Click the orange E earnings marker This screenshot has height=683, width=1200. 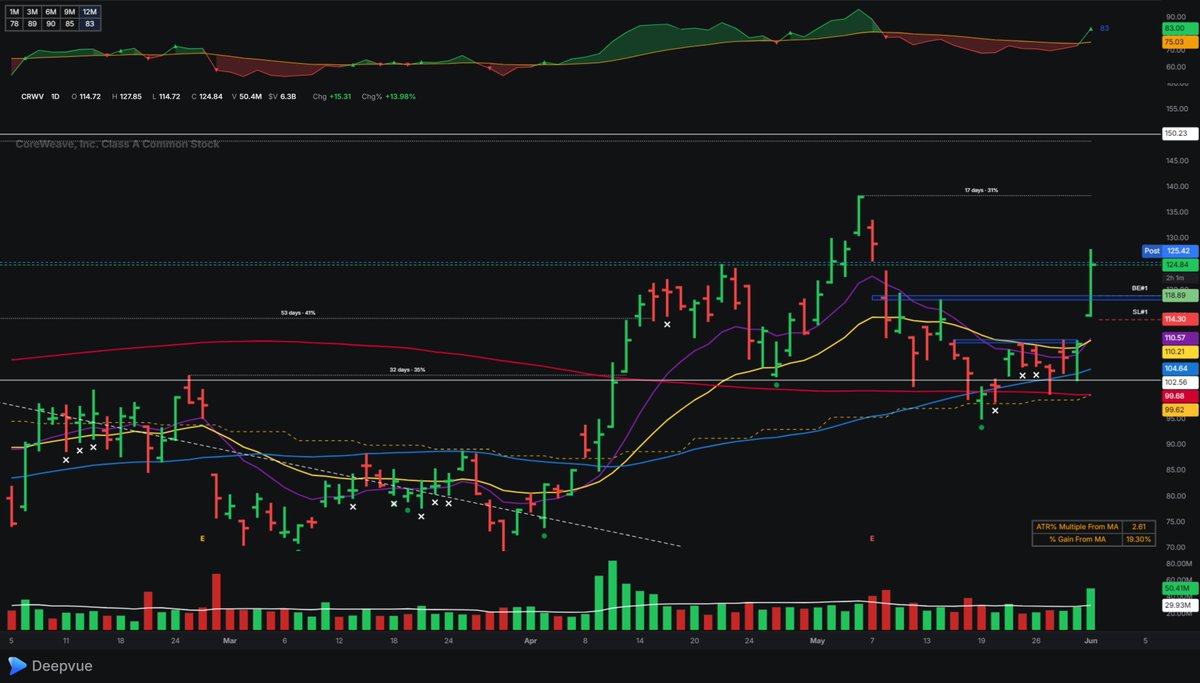click(202, 539)
